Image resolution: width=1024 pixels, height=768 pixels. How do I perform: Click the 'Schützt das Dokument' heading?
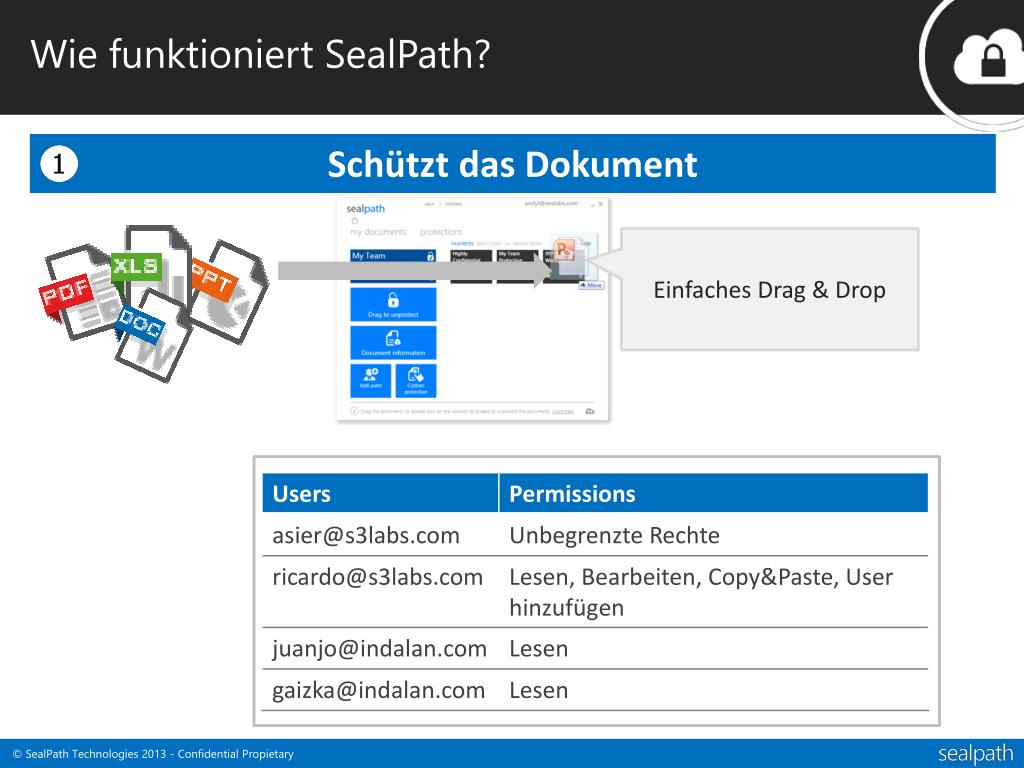[513, 164]
